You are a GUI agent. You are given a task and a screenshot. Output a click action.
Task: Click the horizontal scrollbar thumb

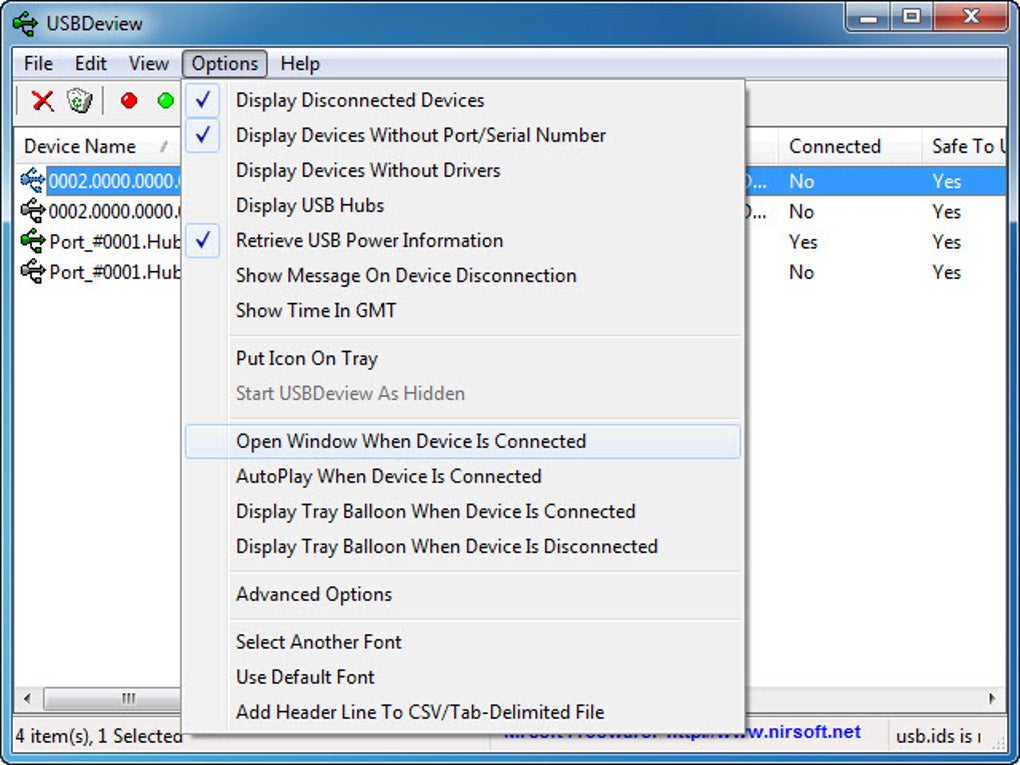112,699
